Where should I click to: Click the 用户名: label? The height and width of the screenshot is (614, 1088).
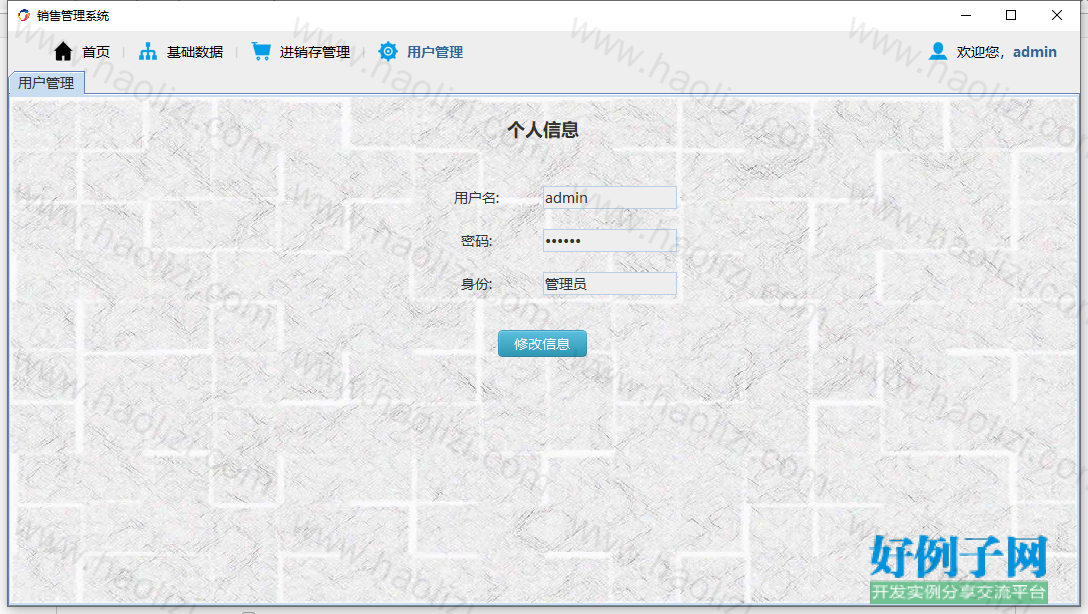[477, 198]
